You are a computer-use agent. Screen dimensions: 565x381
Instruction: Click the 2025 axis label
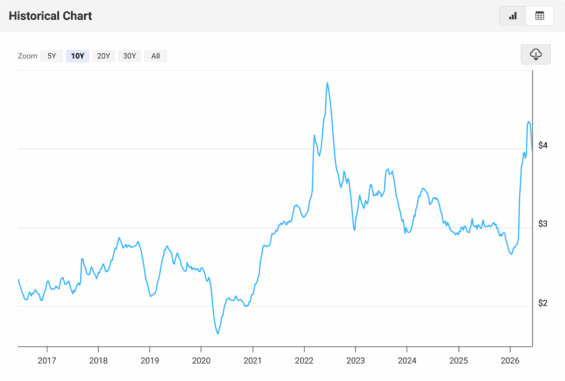(458, 360)
